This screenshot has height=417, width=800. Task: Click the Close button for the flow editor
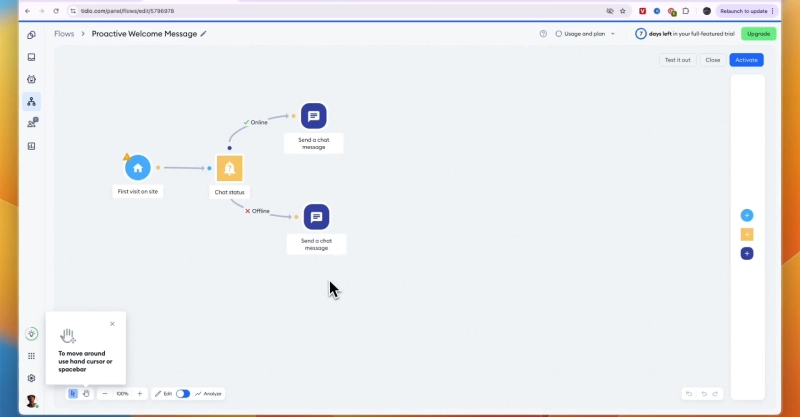(713, 60)
